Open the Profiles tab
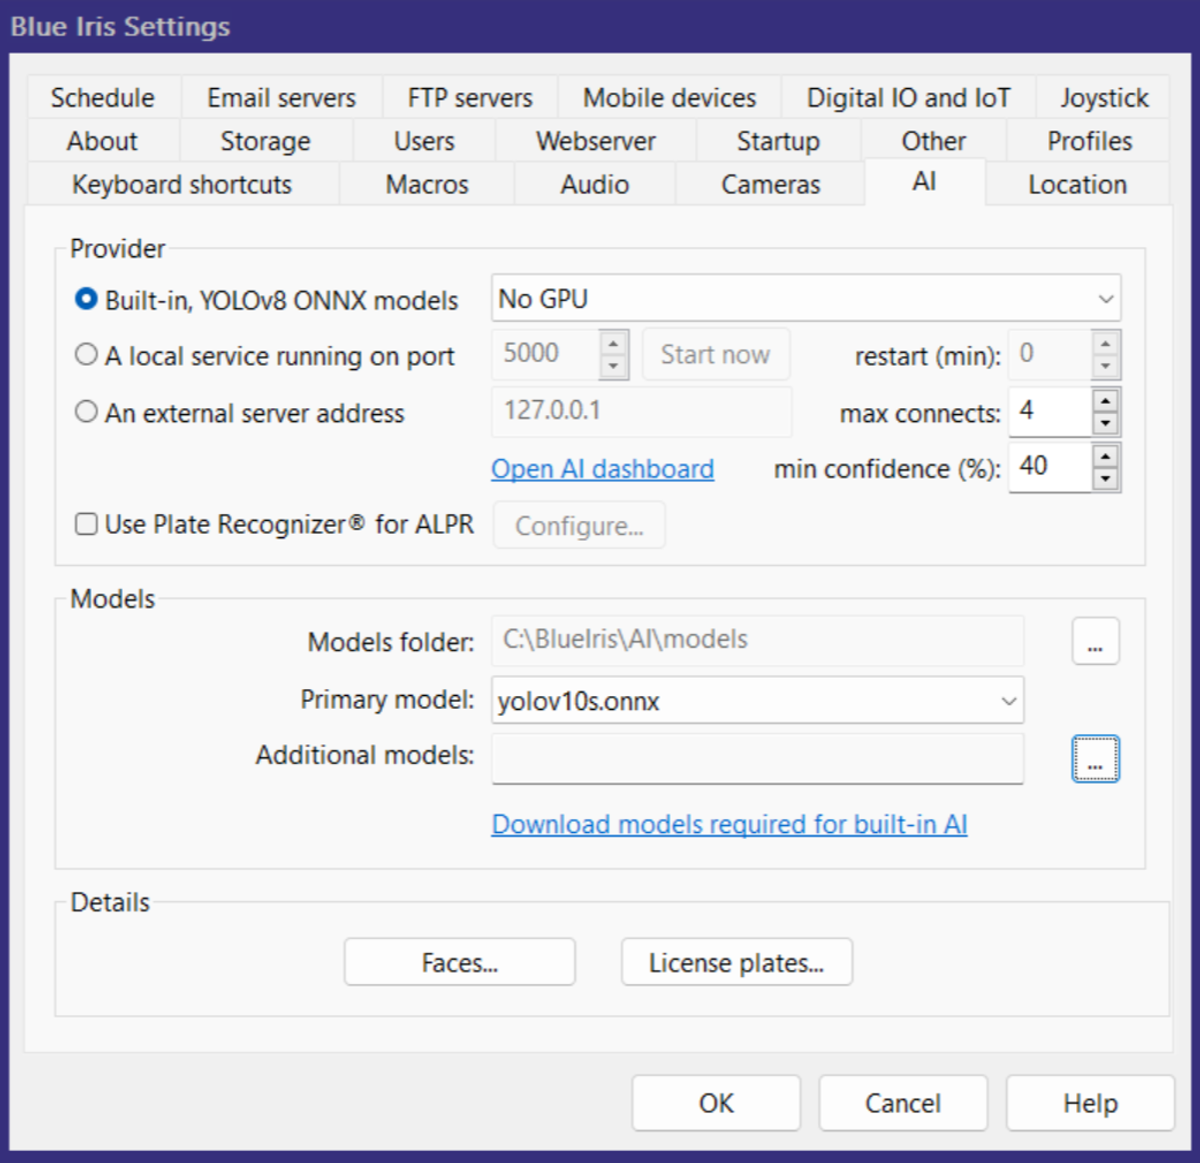Image resolution: width=1200 pixels, height=1163 pixels. [x=1089, y=141]
